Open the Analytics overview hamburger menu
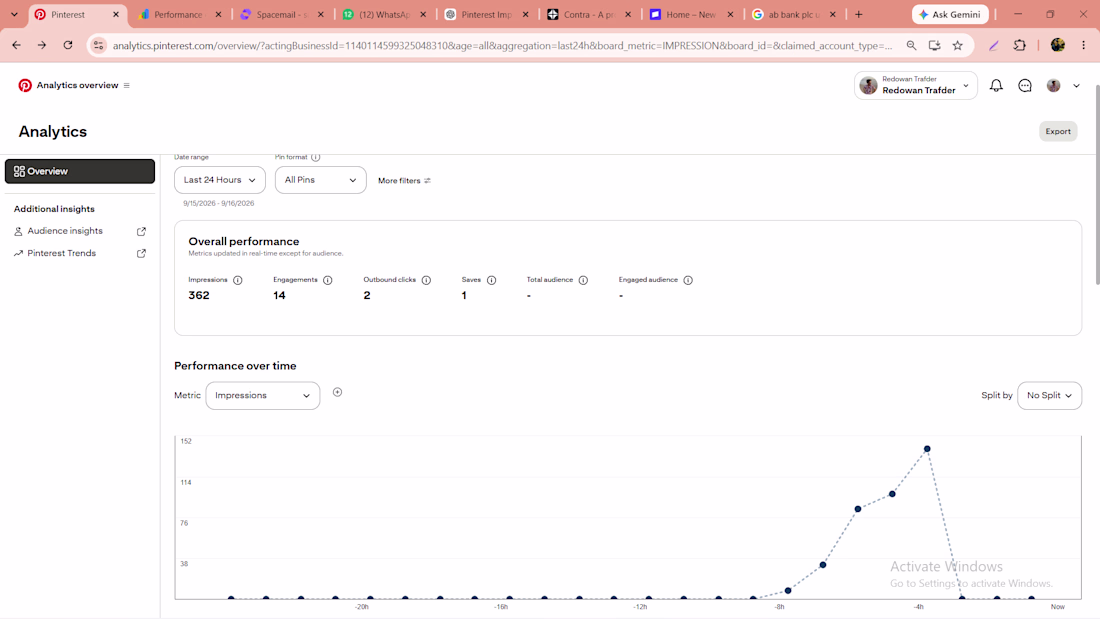Image resolution: width=1100 pixels, height=619 pixels. tap(127, 86)
